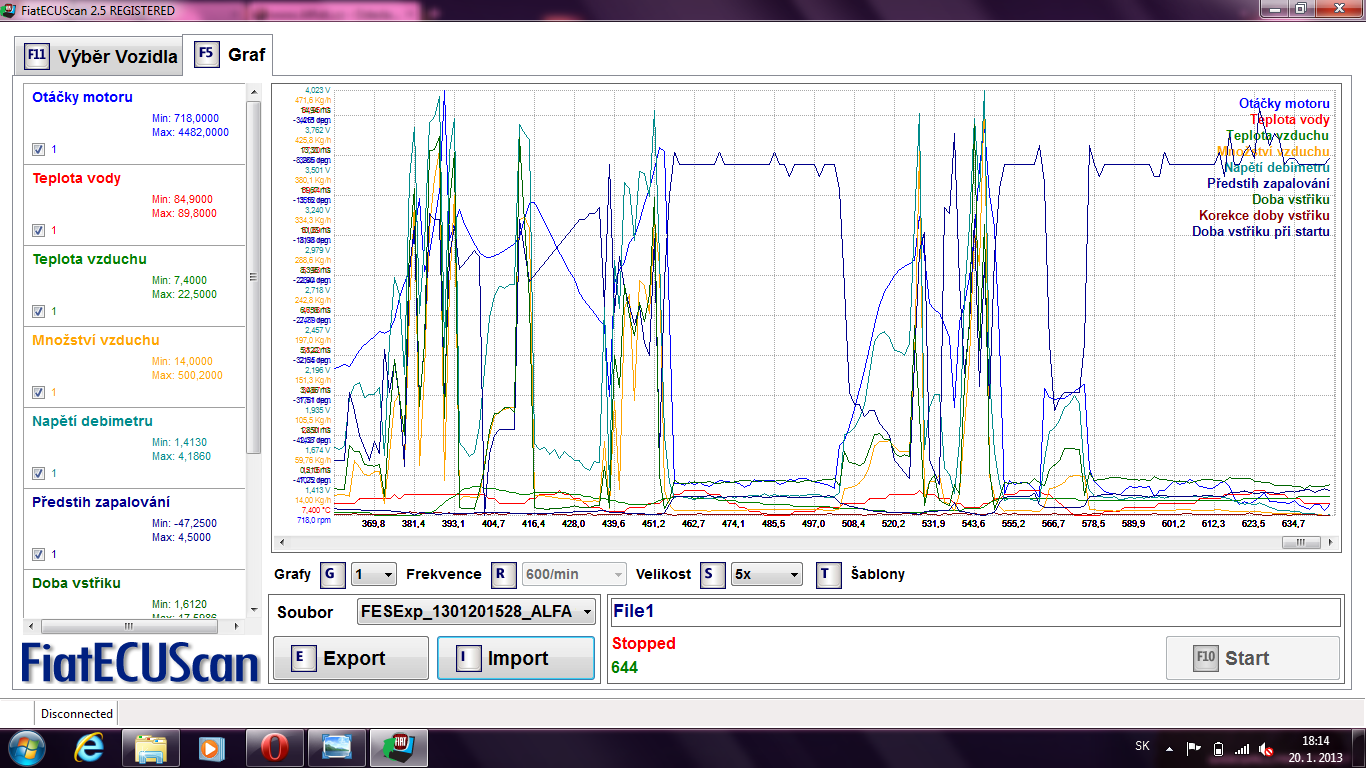
Task: Click the File1 name text field
Action: (x=974, y=612)
